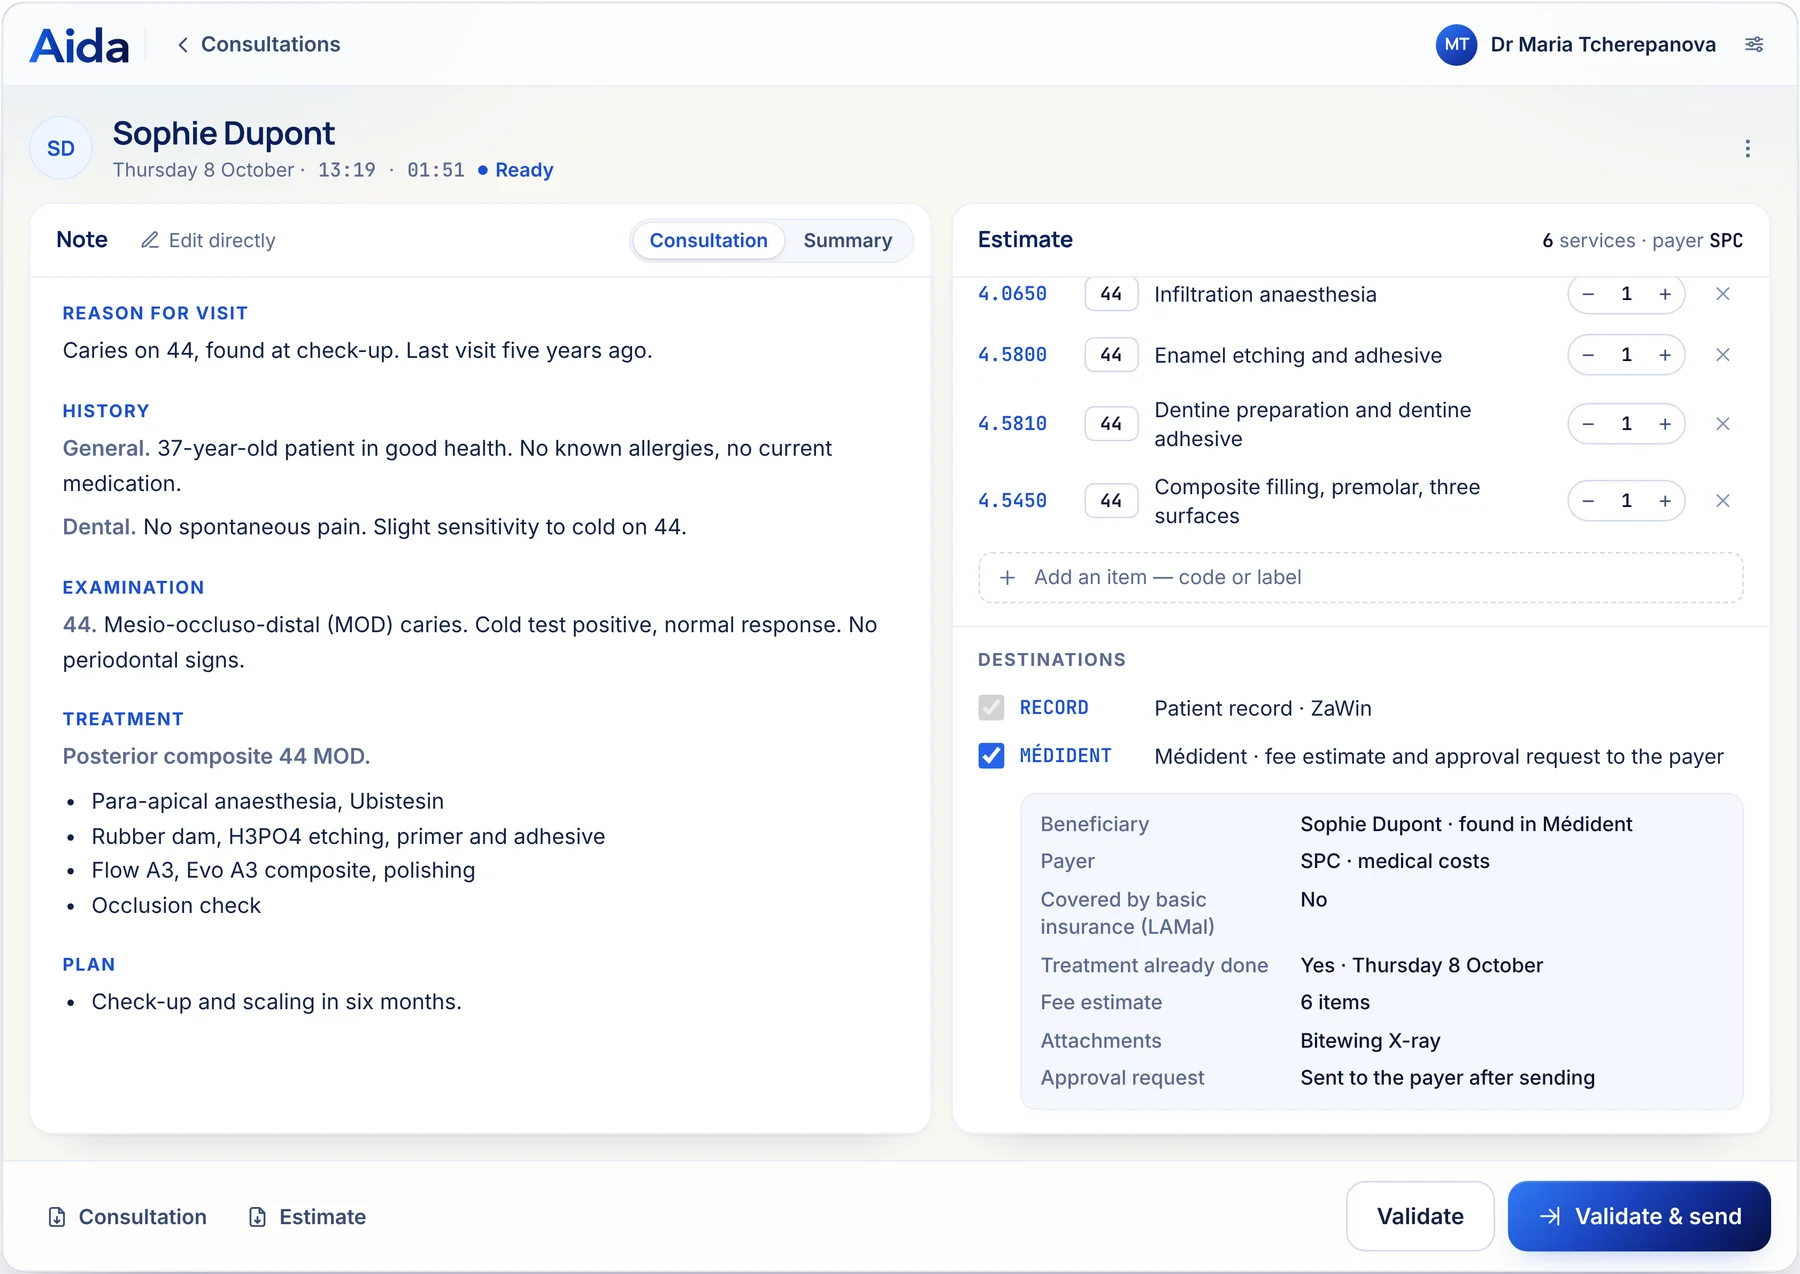
Task: Click the Validate button
Action: [x=1420, y=1216]
